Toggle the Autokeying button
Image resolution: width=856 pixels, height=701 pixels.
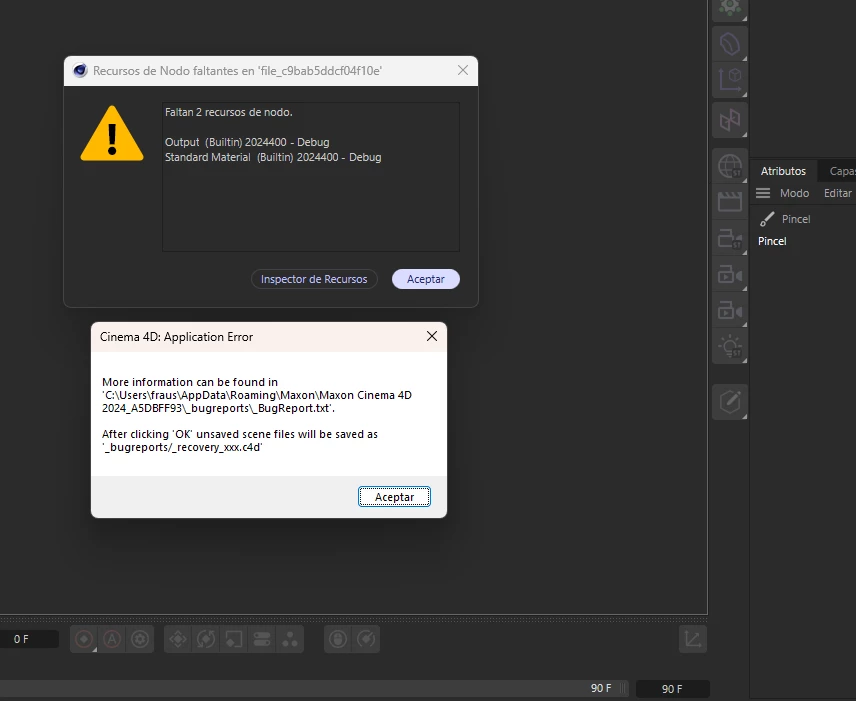112,639
